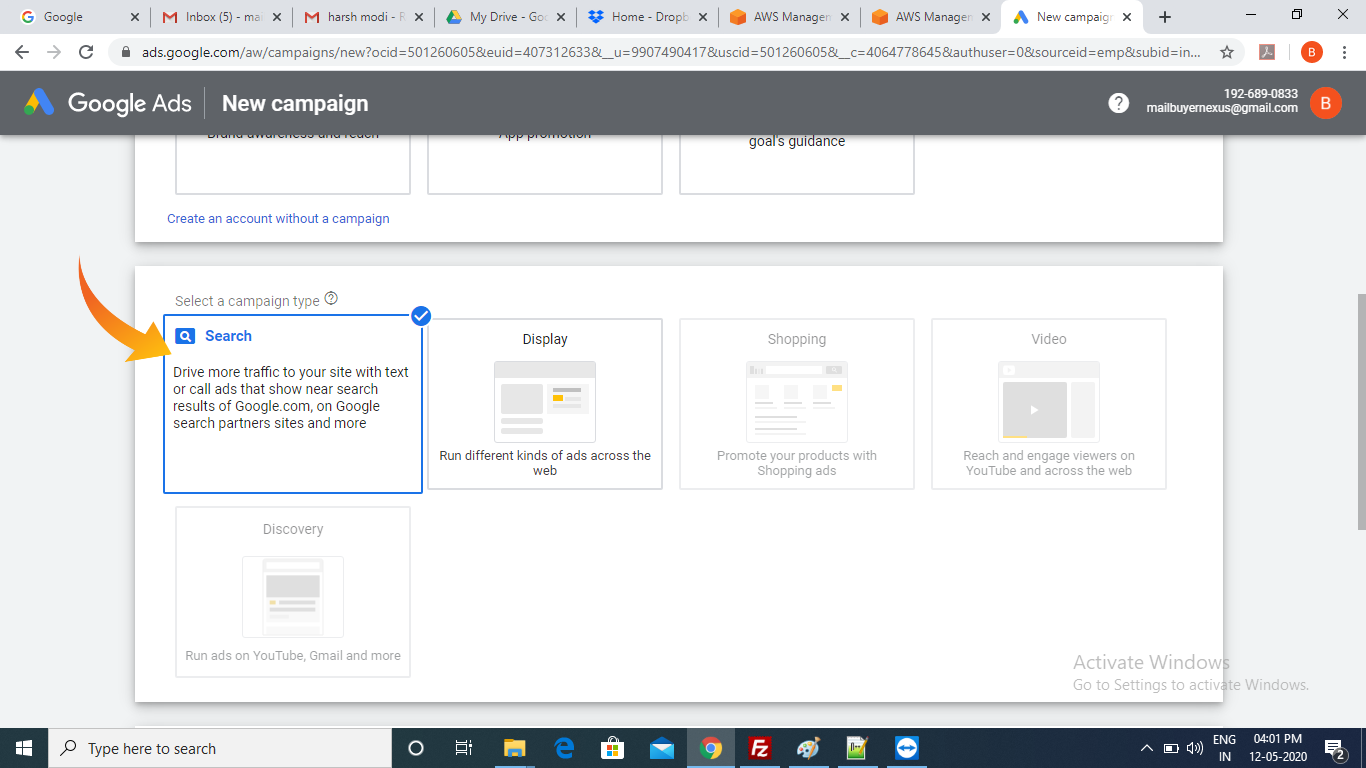Open a new browser tab with plus
1366x768 pixels.
[x=1165, y=17]
